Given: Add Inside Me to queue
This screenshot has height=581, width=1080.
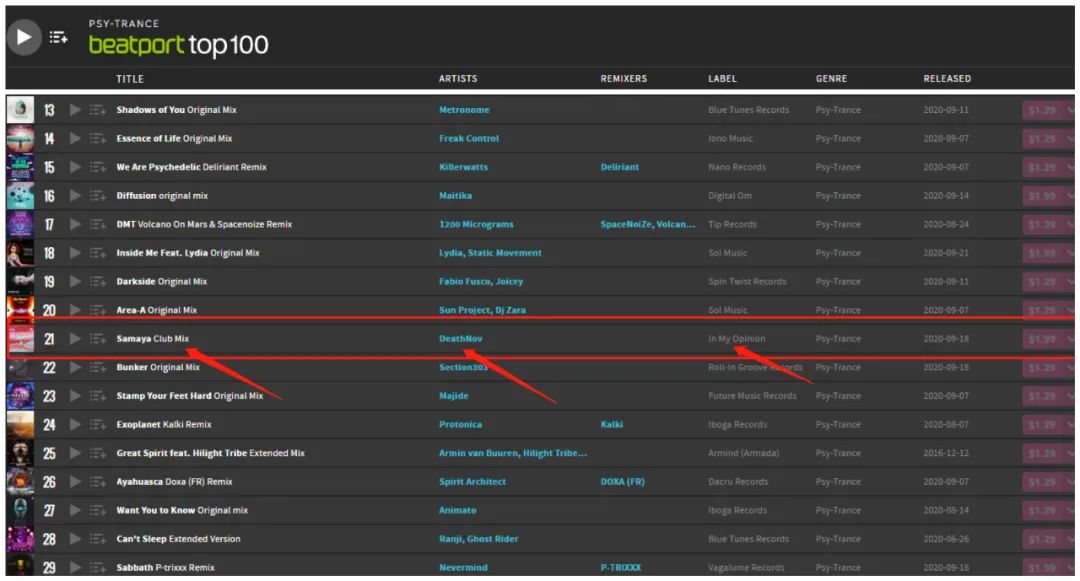Looking at the screenshot, I should 97,253.
